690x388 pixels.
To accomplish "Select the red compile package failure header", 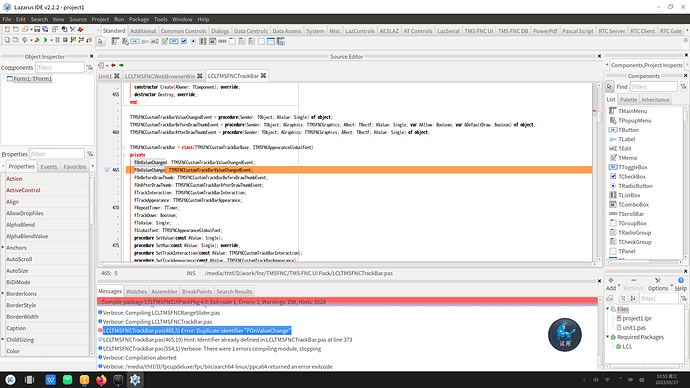I will pos(347,302).
